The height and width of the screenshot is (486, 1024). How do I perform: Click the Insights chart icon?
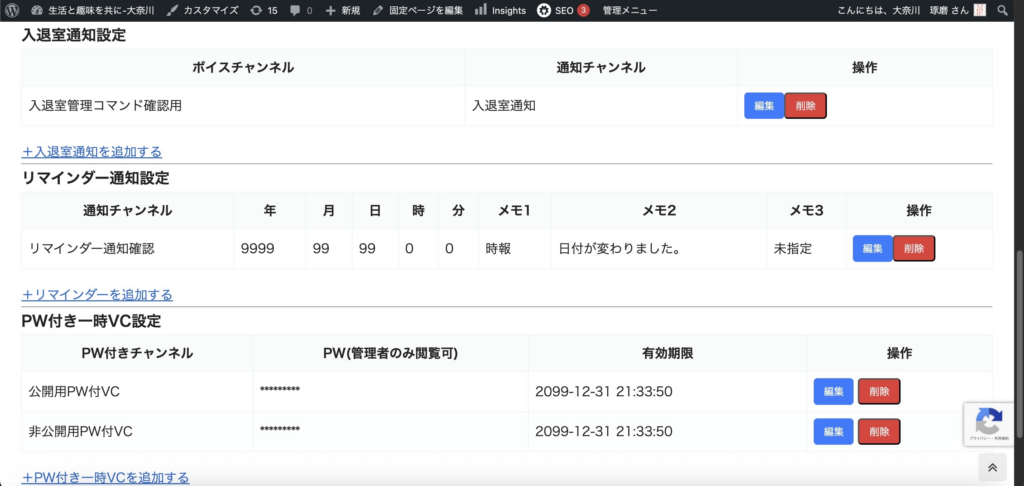click(481, 10)
